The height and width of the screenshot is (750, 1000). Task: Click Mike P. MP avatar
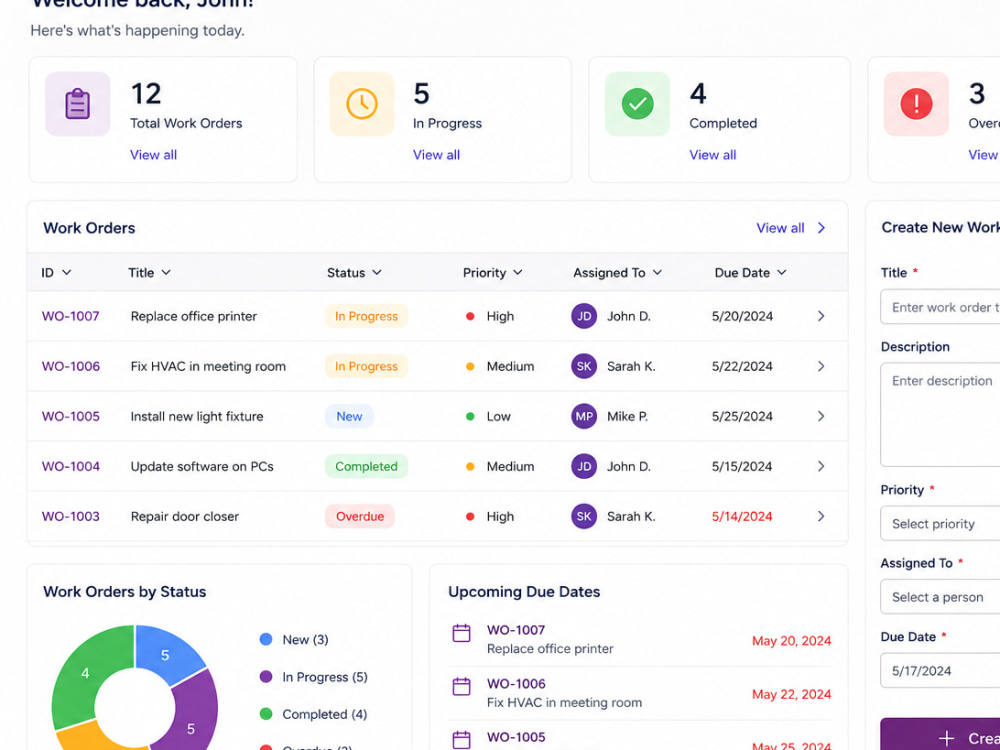point(584,416)
